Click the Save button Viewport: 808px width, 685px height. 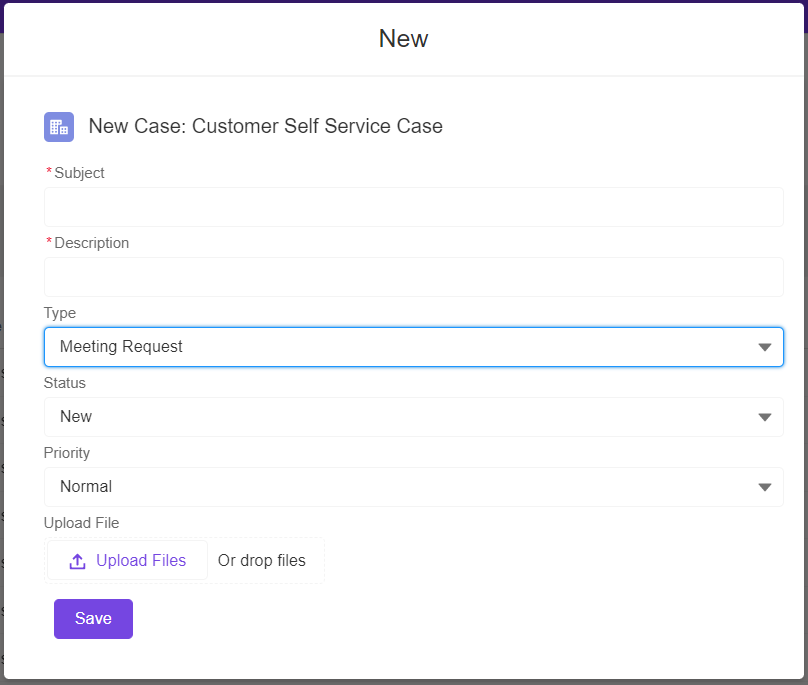[93, 618]
